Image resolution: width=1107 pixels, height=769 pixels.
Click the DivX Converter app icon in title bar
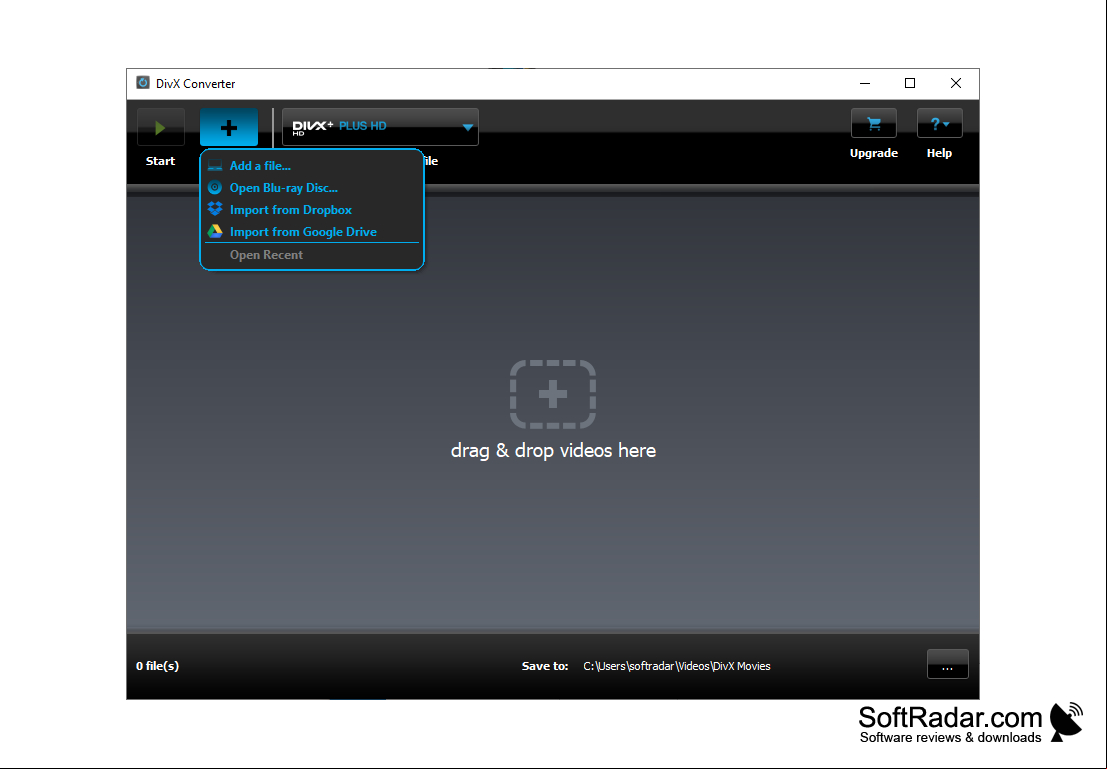pyautogui.click(x=143, y=83)
